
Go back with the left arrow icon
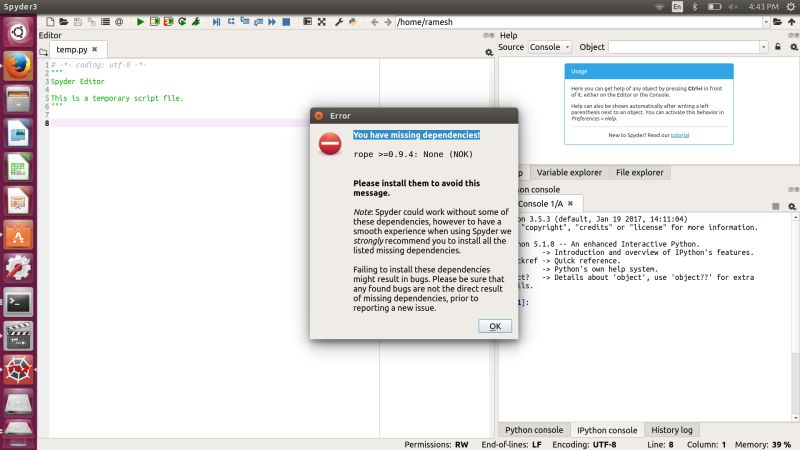pos(374,22)
